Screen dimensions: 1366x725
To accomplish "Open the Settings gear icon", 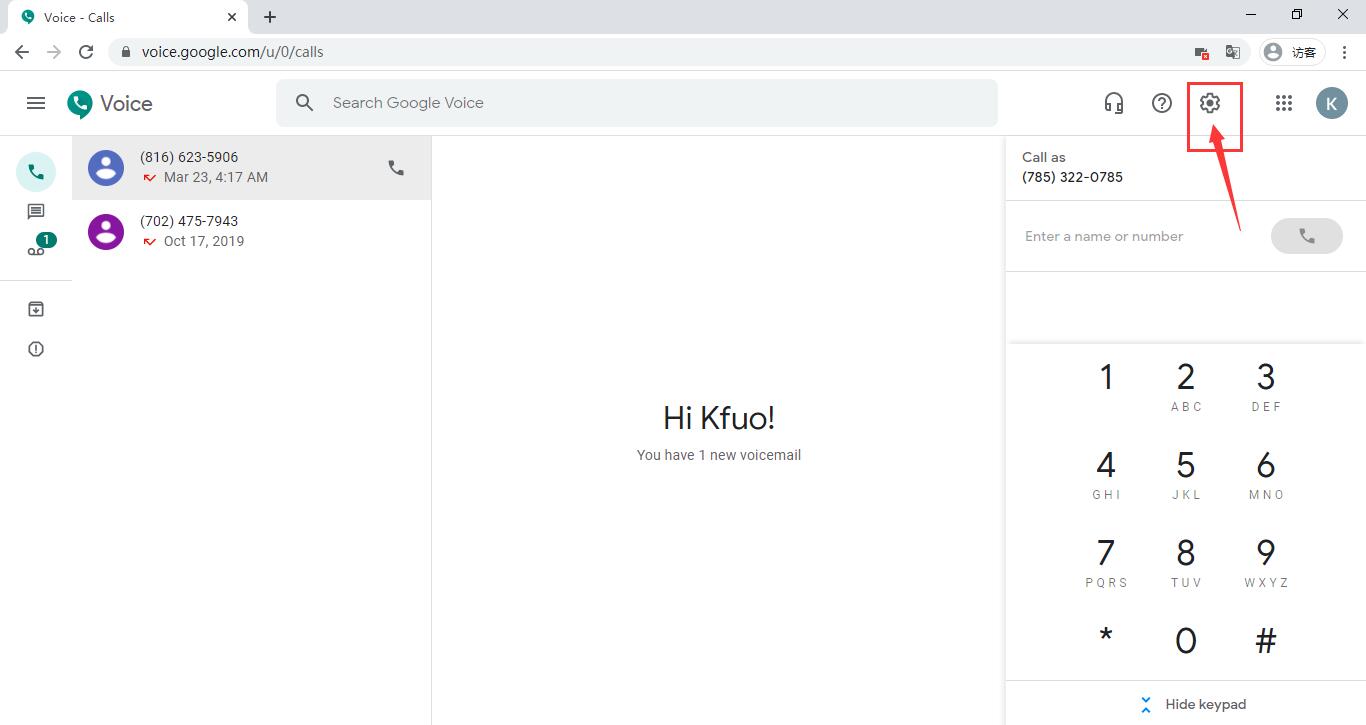I will pyautogui.click(x=1210, y=103).
